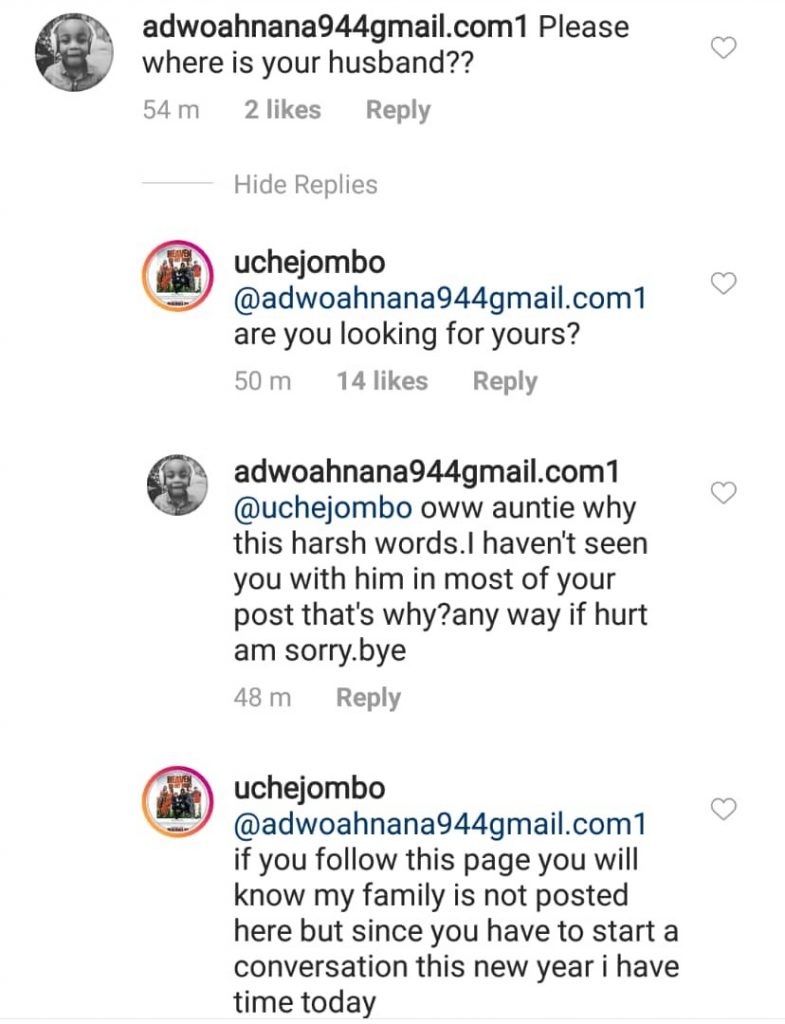Tap heart on the "oww auntie" reply
Viewport: 785px width, 1024px height.
pyautogui.click(x=723, y=492)
